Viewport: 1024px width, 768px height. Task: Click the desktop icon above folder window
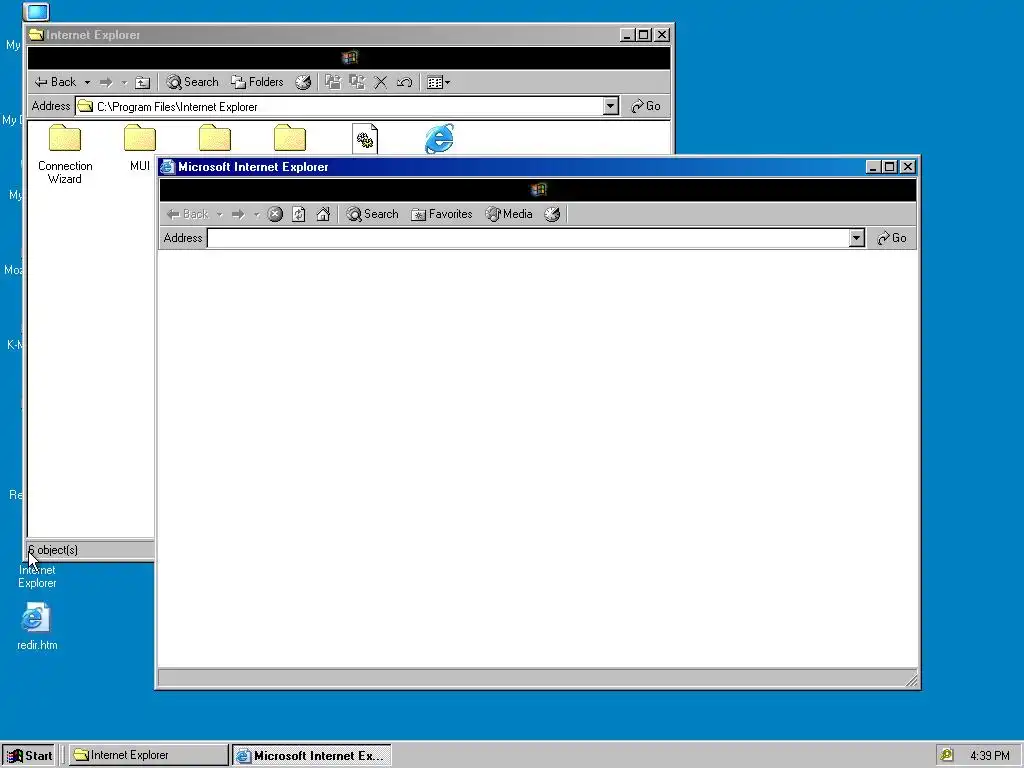[37, 12]
